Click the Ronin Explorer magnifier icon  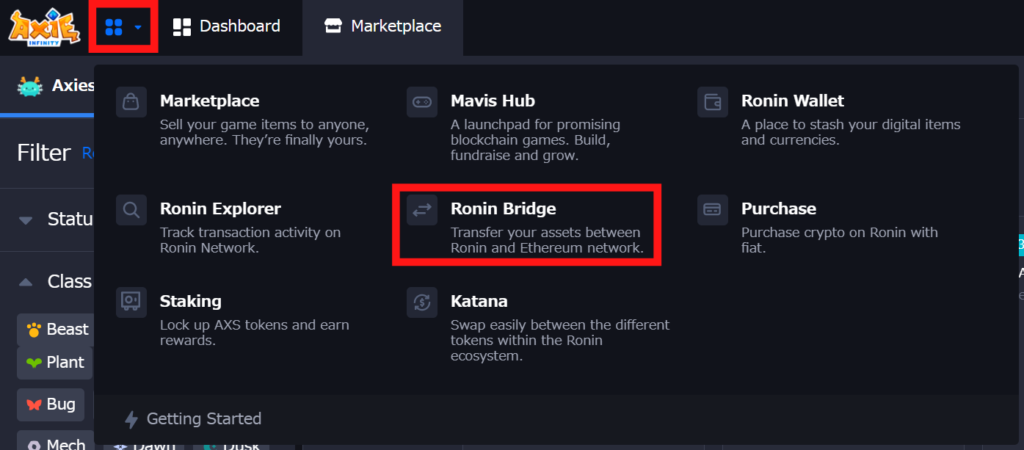pyautogui.click(x=131, y=210)
